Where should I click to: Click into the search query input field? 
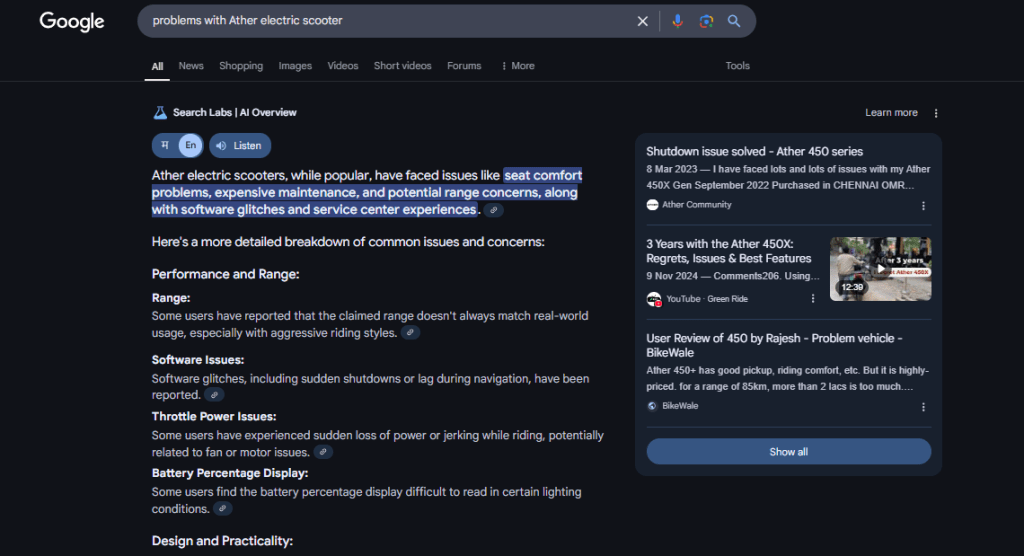pyautogui.click(x=390, y=21)
